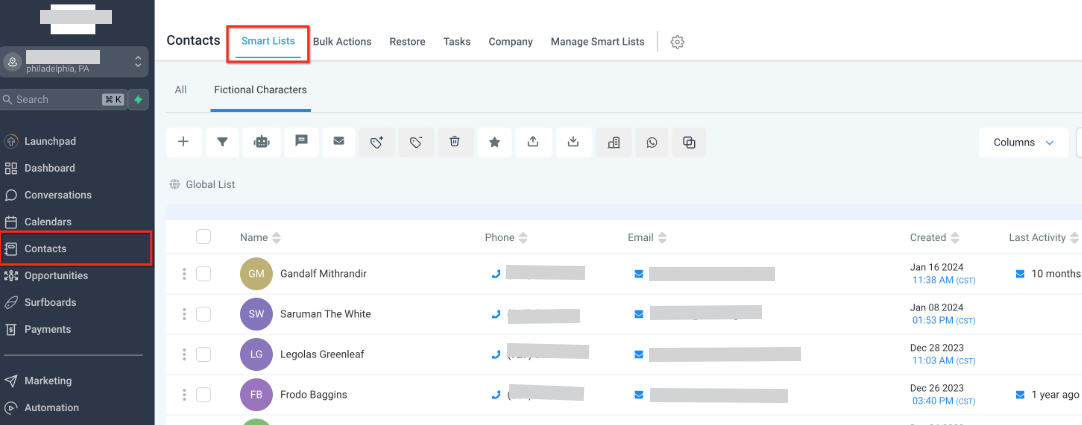This screenshot has height=425, width=1082.
Task: Click the add contact plus icon
Action: pyautogui.click(x=183, y=142)
